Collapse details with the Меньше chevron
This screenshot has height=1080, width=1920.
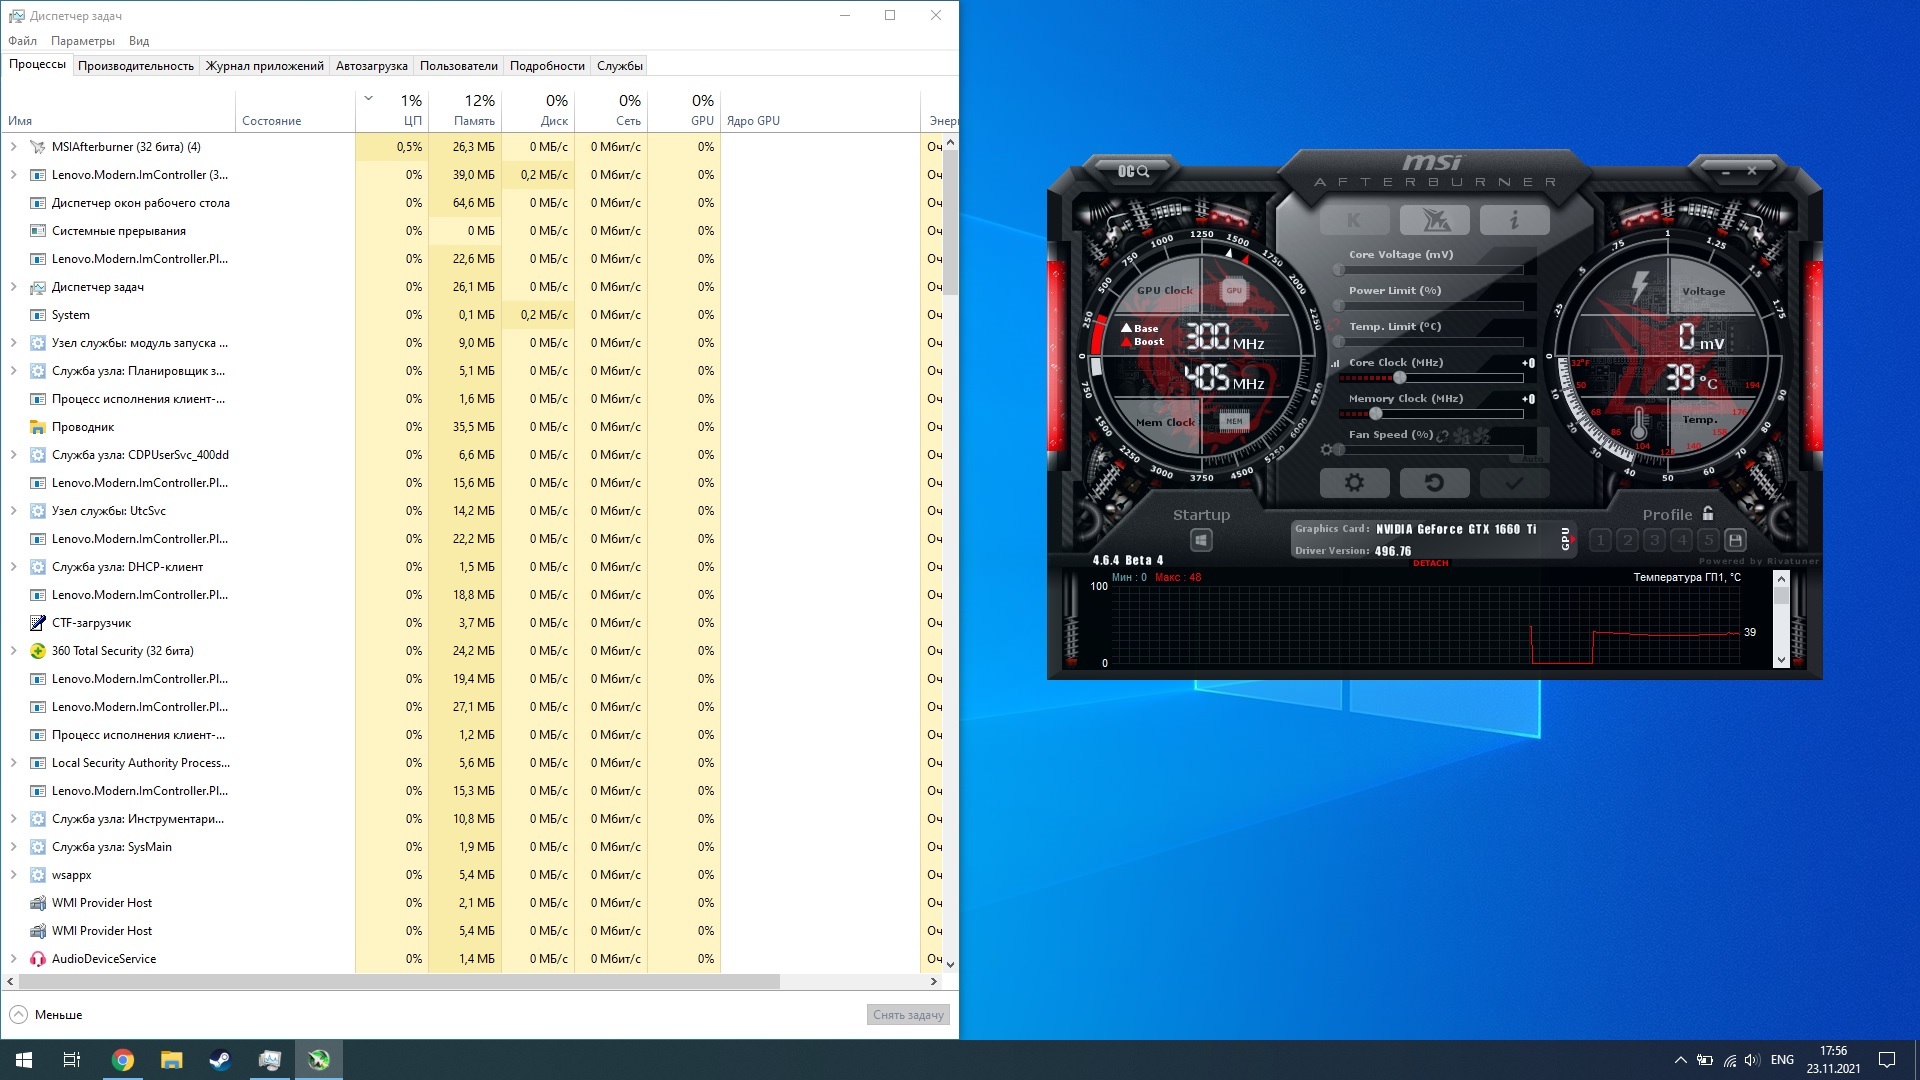(19, 1014)
